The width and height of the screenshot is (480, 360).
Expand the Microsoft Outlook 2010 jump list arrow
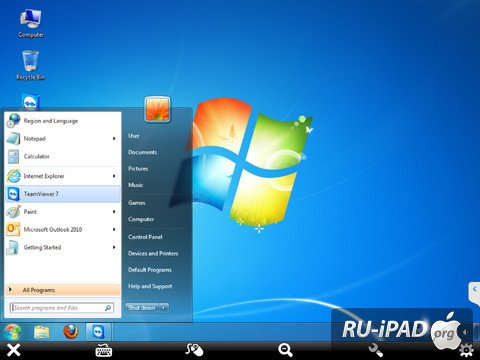click(x=114, y=229)
